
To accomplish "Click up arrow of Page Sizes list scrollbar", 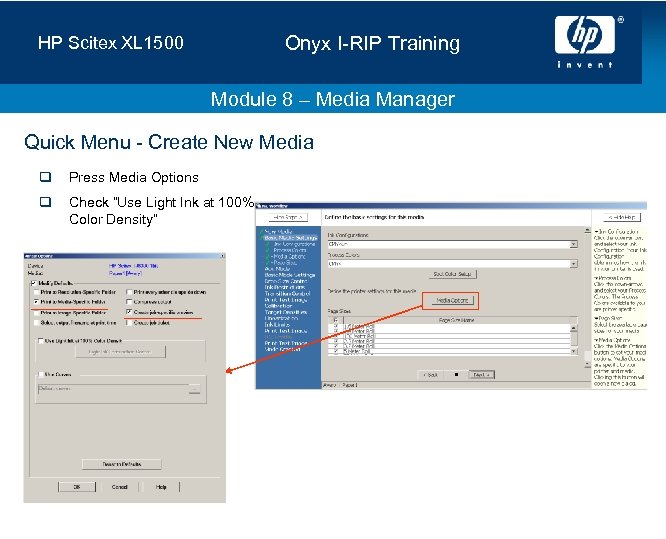I will coord(573,328).
